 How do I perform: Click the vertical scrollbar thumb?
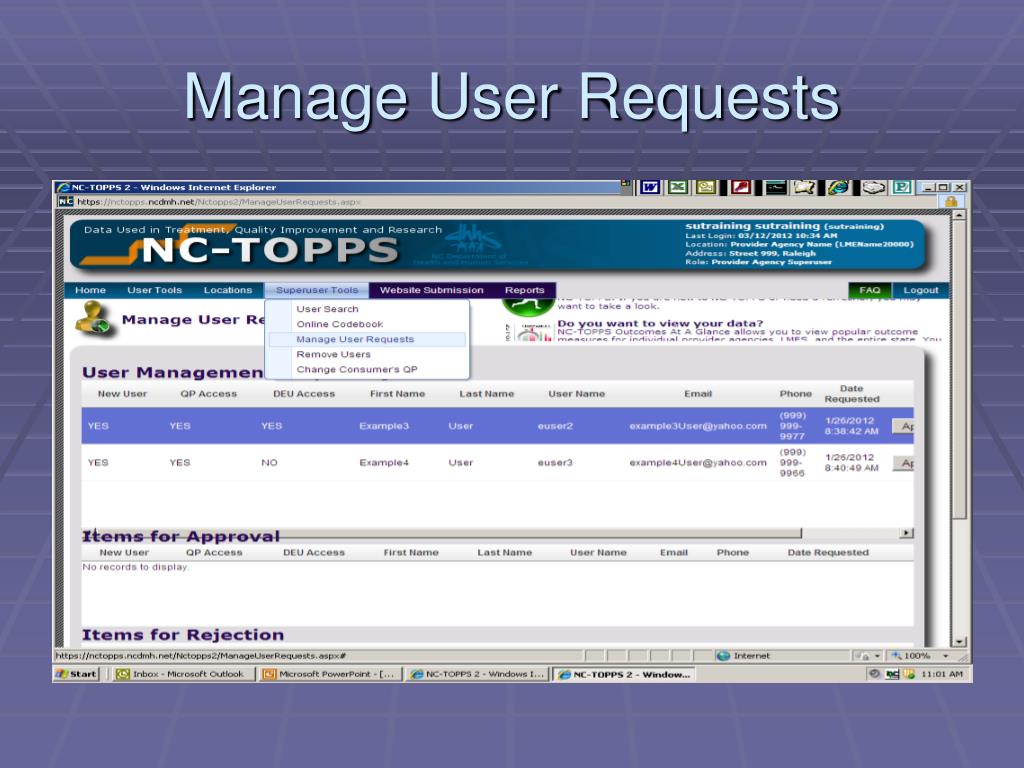pyautogui.click(x=958, y=370)
